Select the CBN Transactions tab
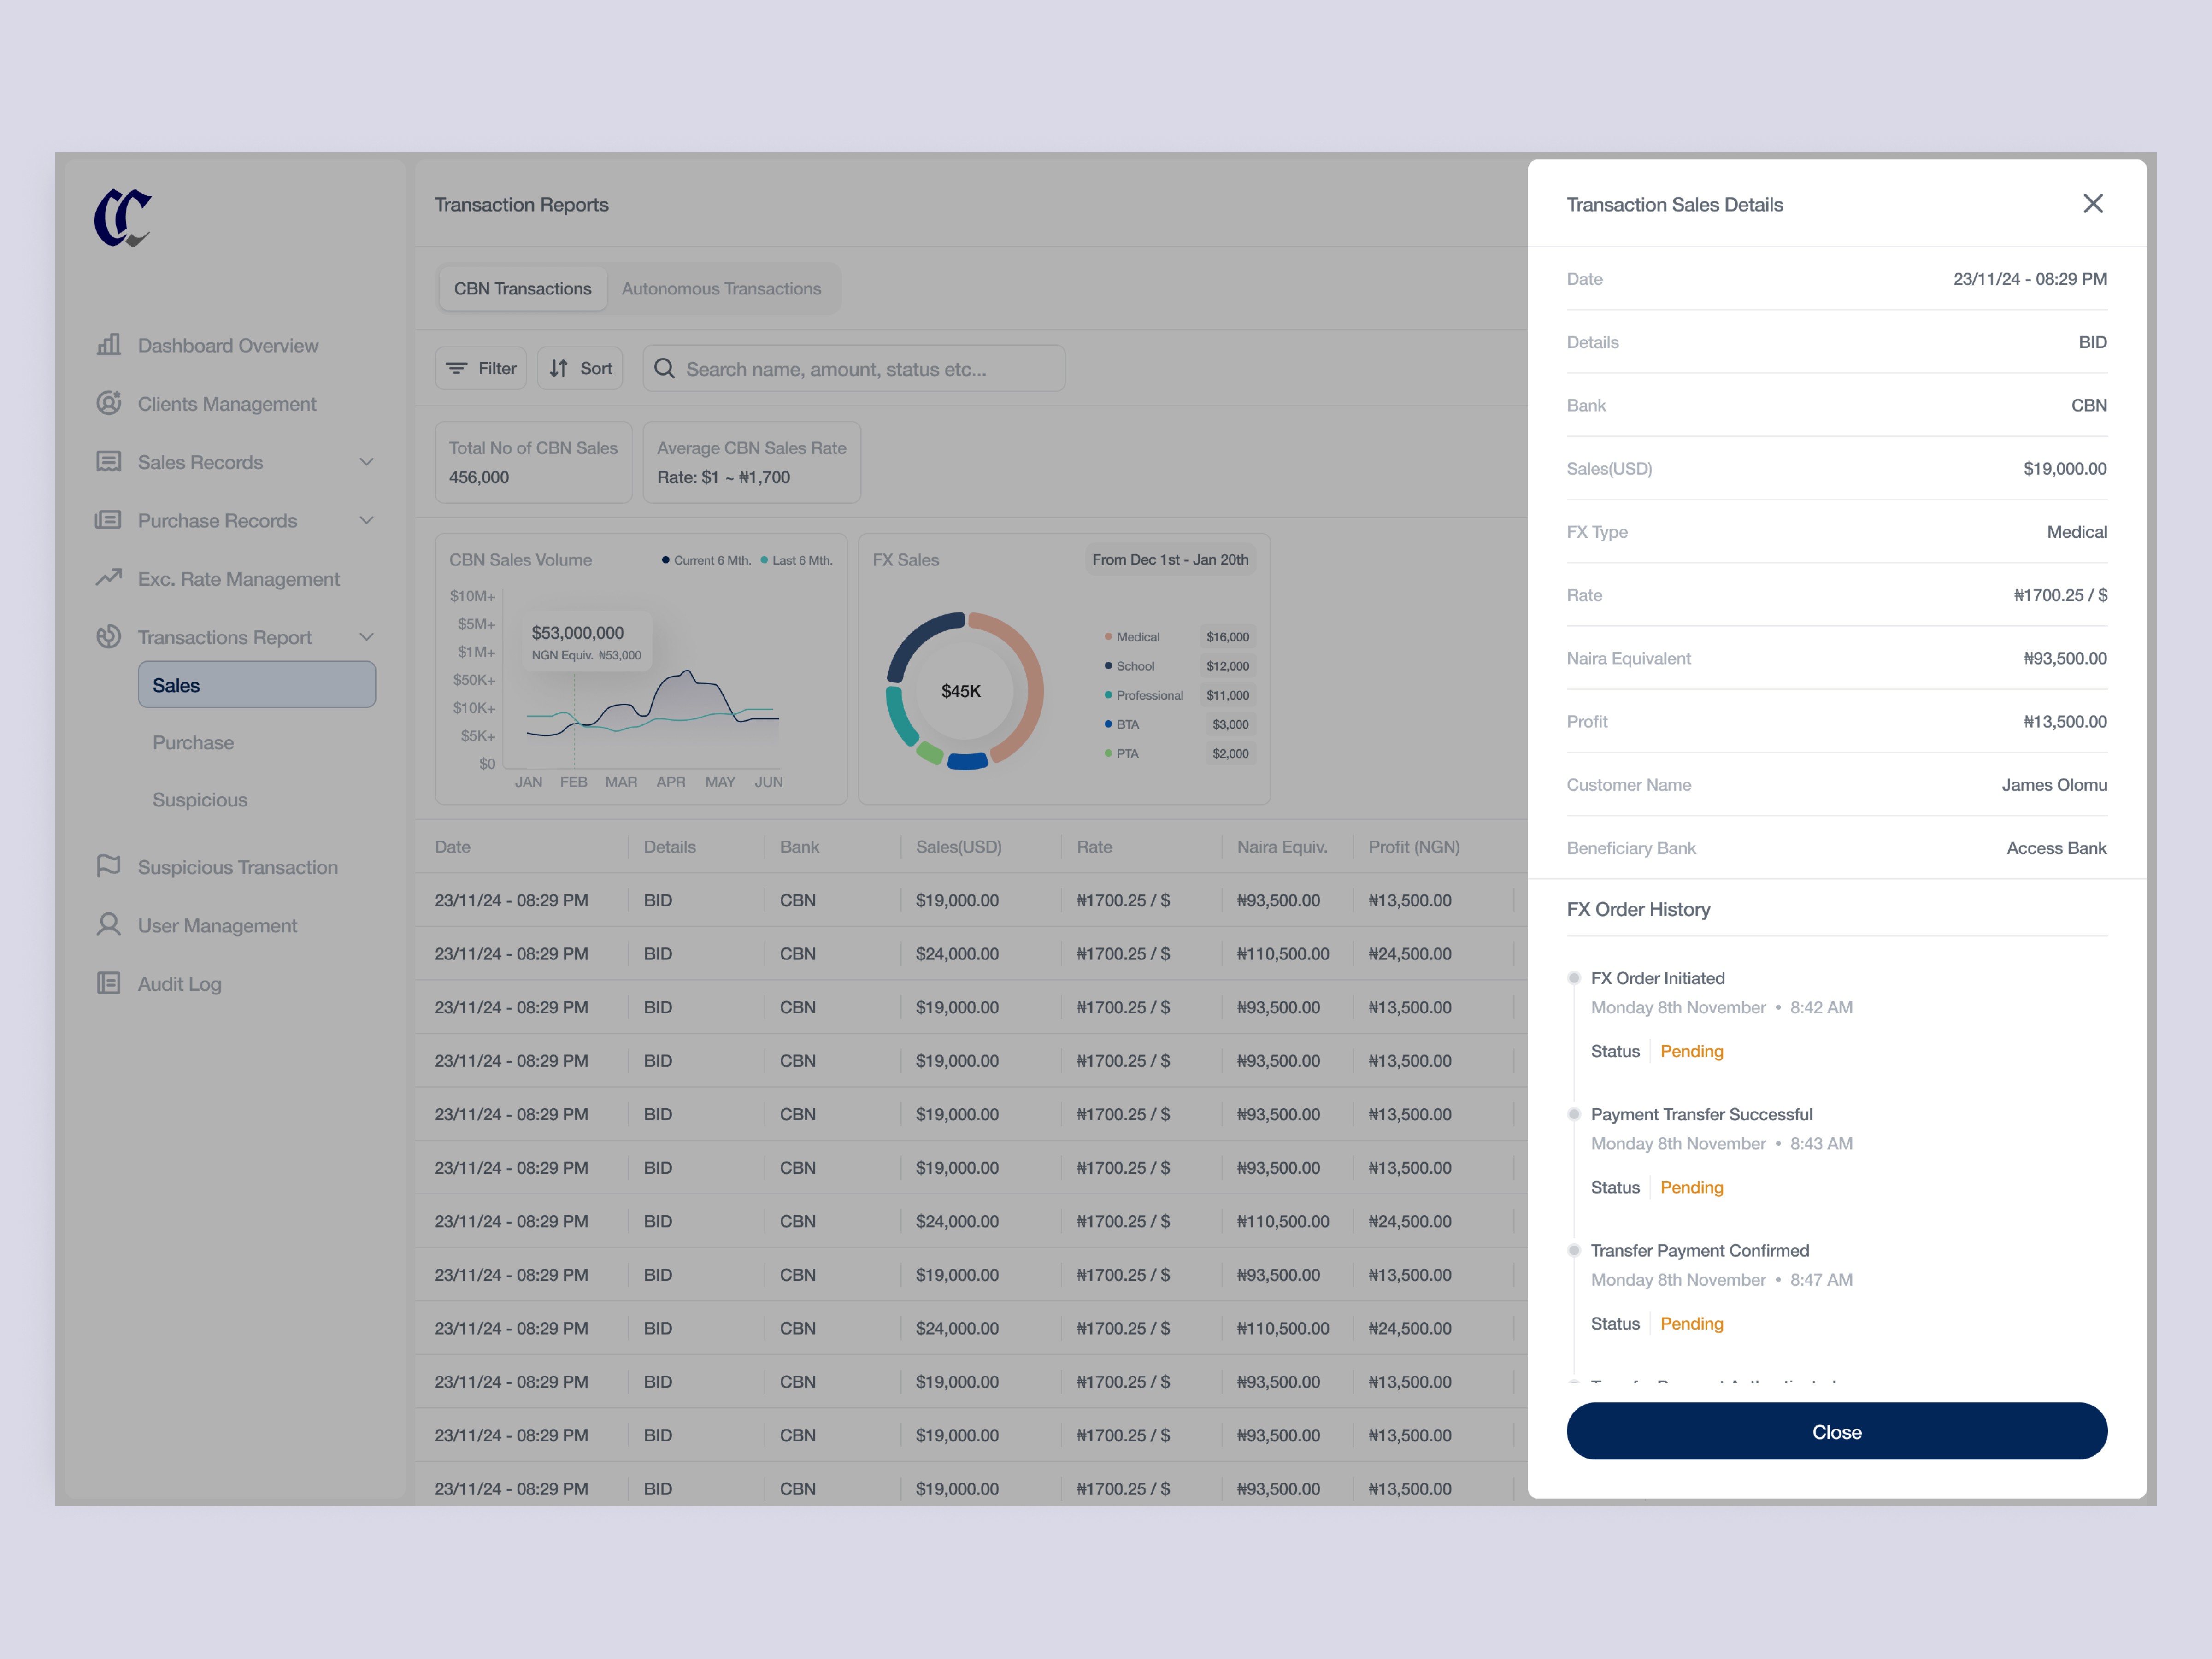 (x=522, y=289)
